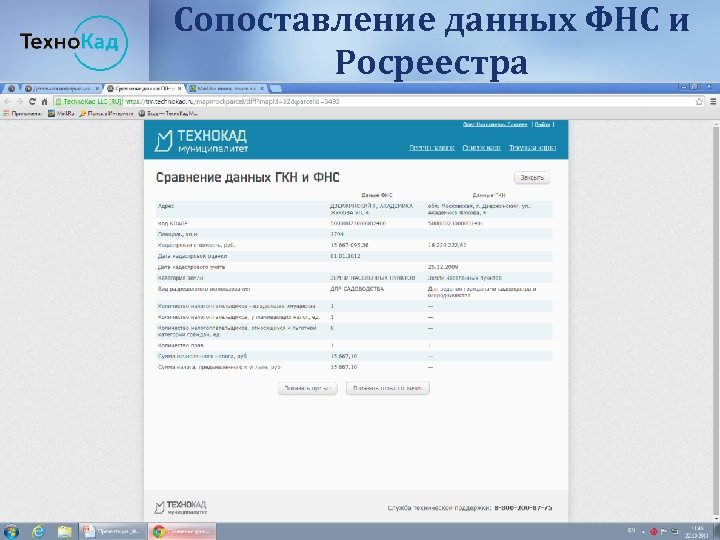Open the Chrome hamburger menu
This screenshot has height=540, width=720.
coord(713,101)
